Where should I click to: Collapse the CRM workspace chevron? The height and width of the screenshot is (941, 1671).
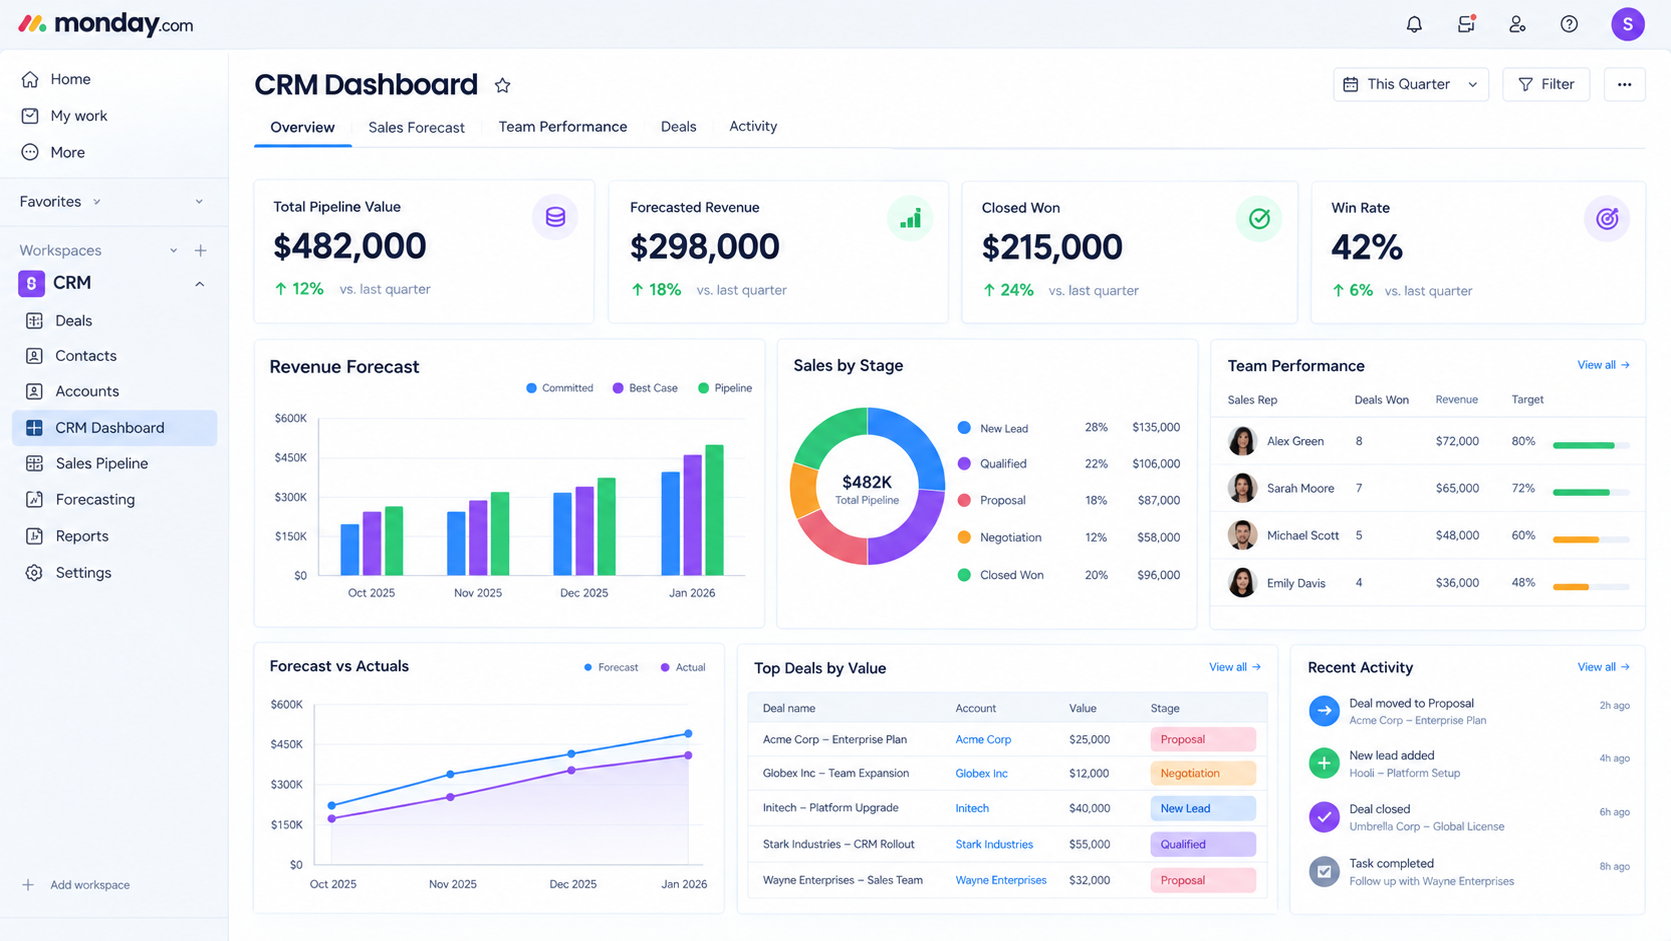tap(199, 284)
